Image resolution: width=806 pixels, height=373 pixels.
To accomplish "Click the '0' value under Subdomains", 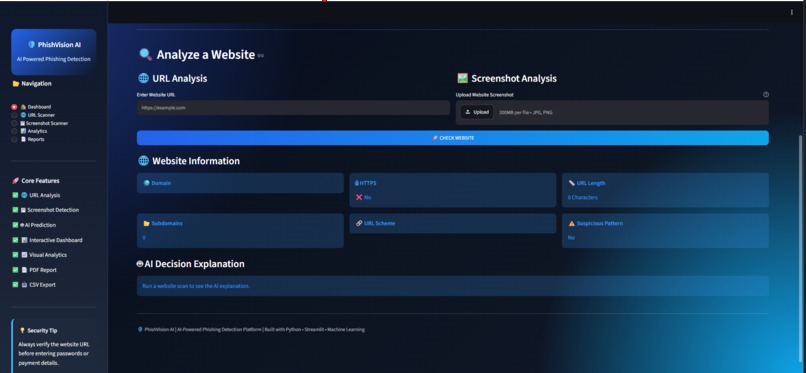I will click(x=144, y=238).
